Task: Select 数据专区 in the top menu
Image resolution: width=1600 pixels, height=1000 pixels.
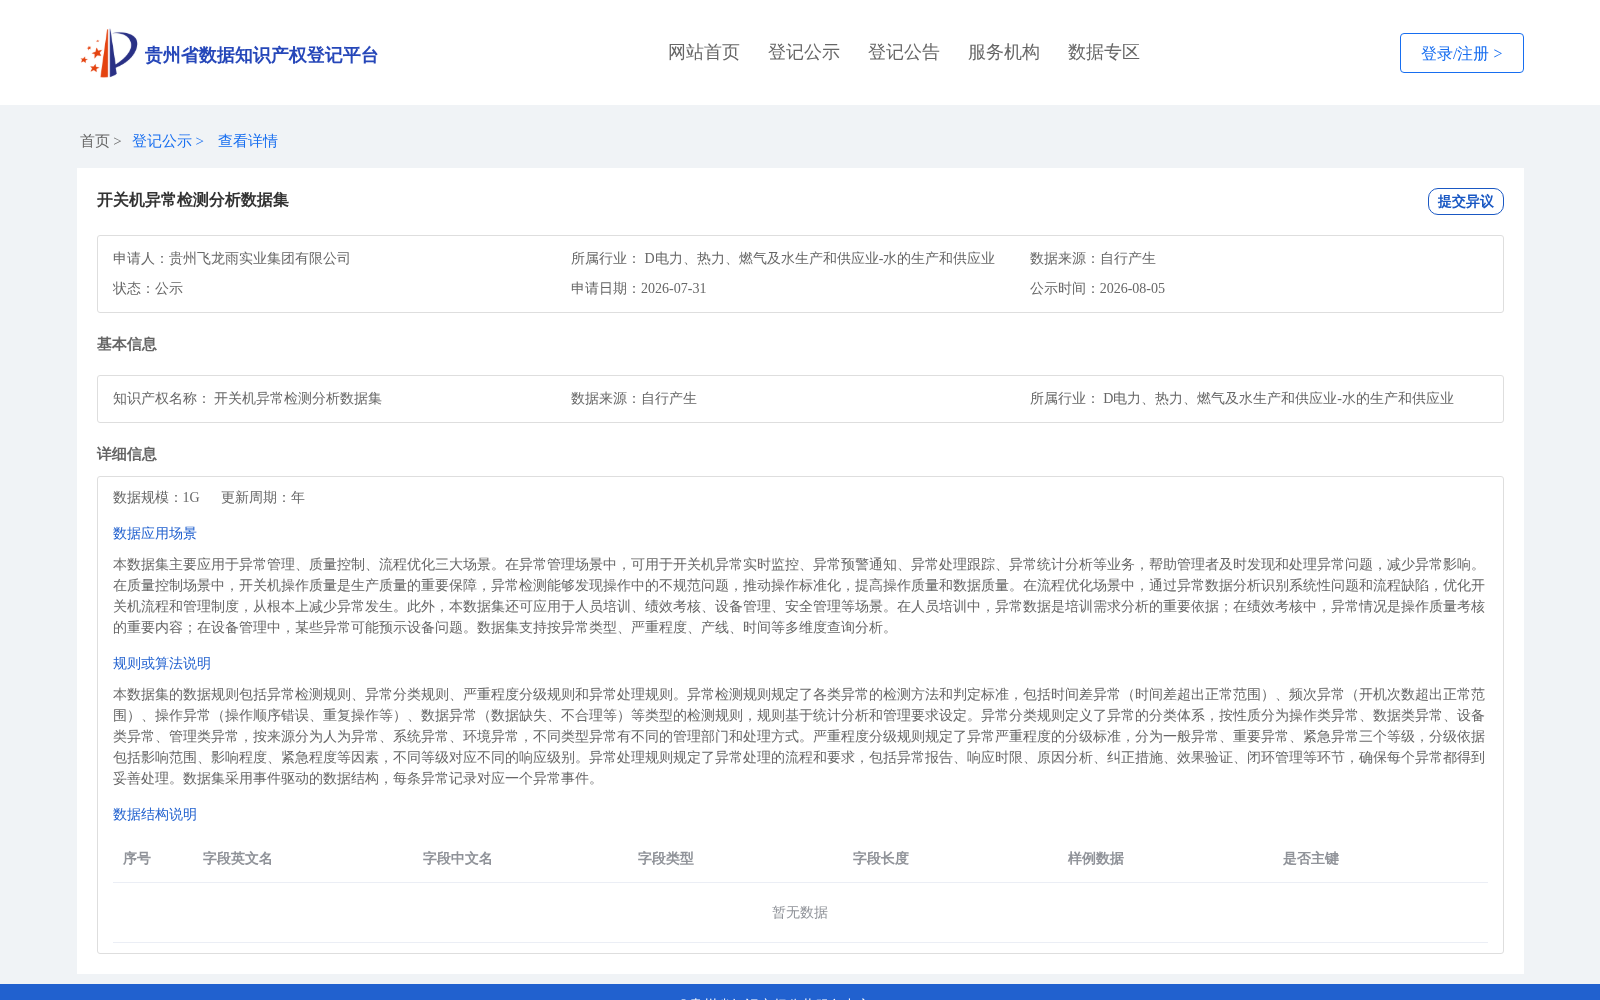Action: point(1104,52)
